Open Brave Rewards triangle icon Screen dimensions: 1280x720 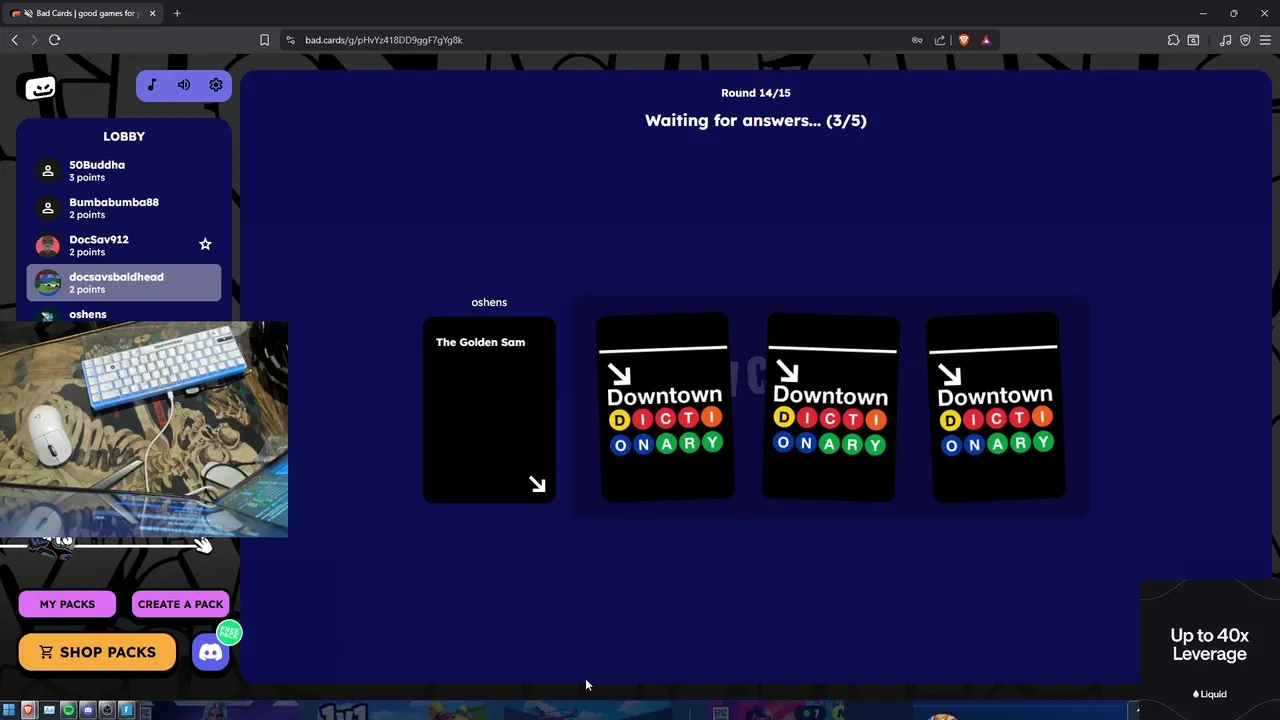click(986, 40)
